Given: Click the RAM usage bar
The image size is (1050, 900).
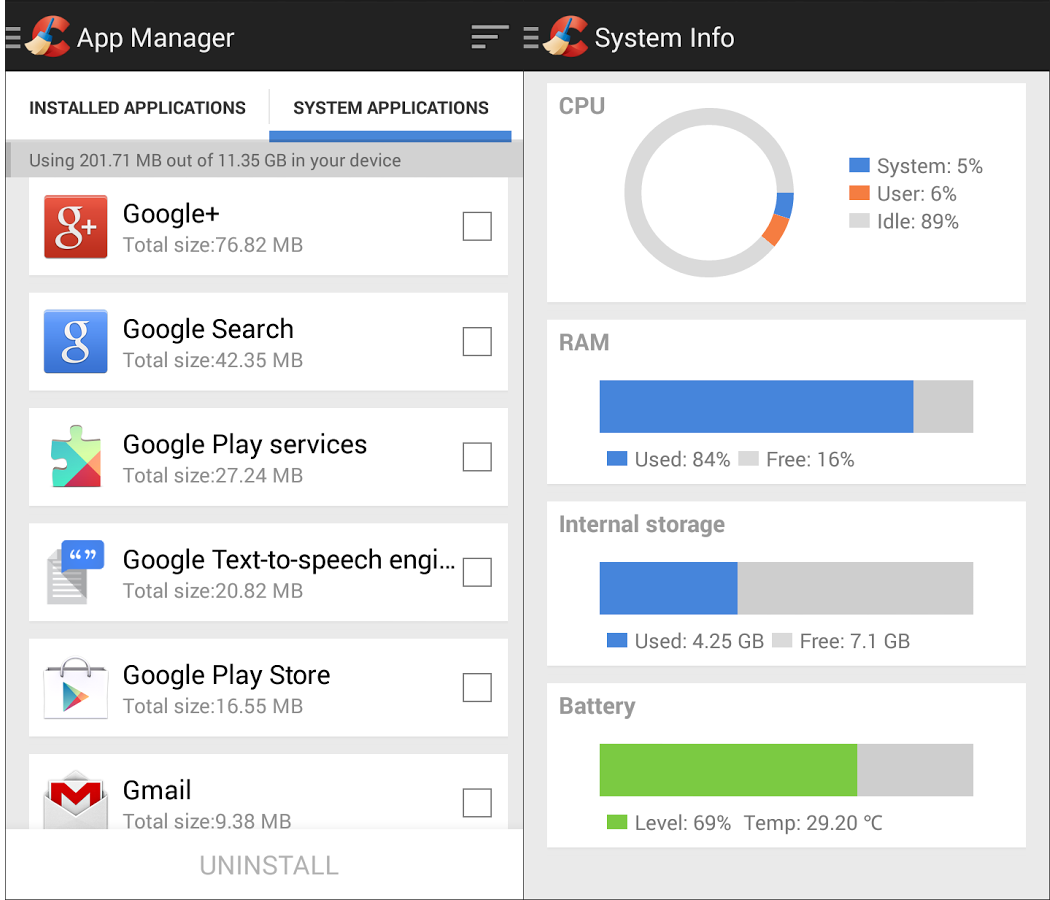Looking at the screenshot, I should [786, 406].
